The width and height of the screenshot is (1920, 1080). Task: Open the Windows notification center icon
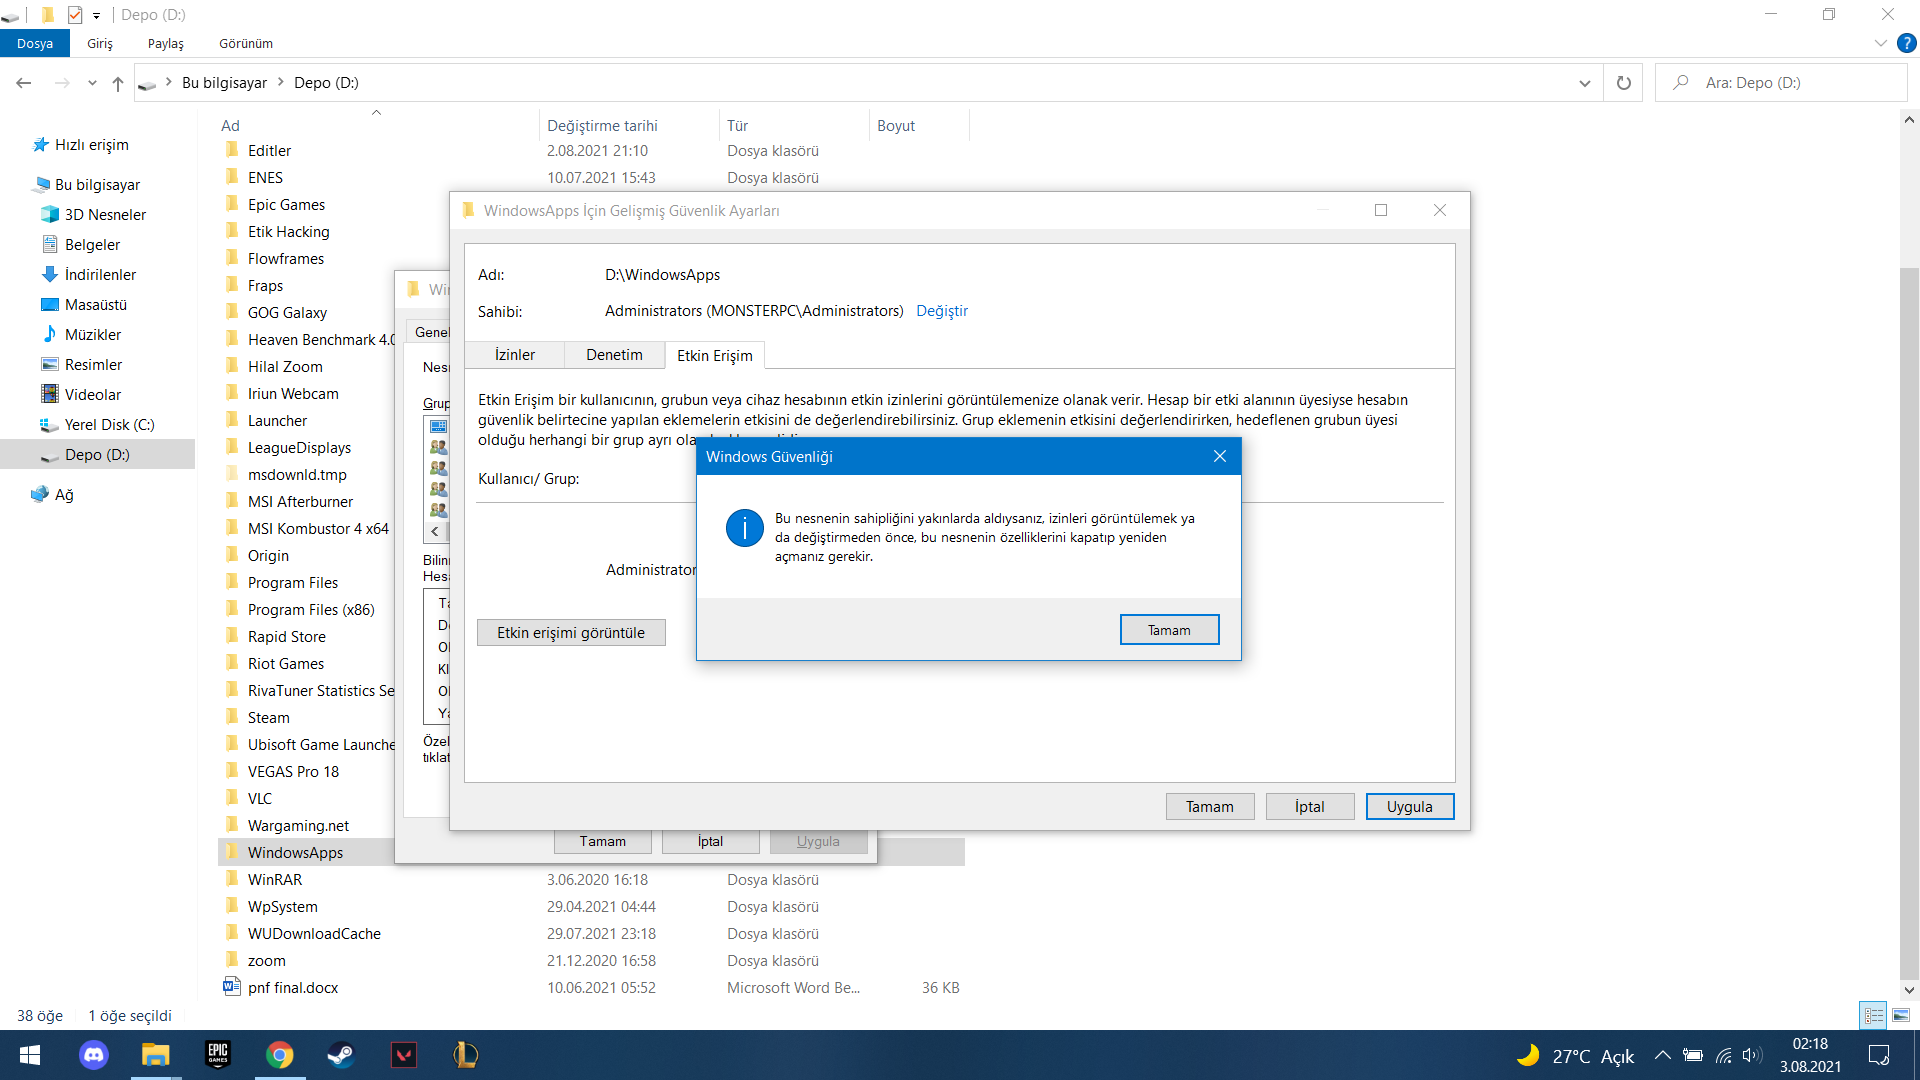point(1879,1055)
